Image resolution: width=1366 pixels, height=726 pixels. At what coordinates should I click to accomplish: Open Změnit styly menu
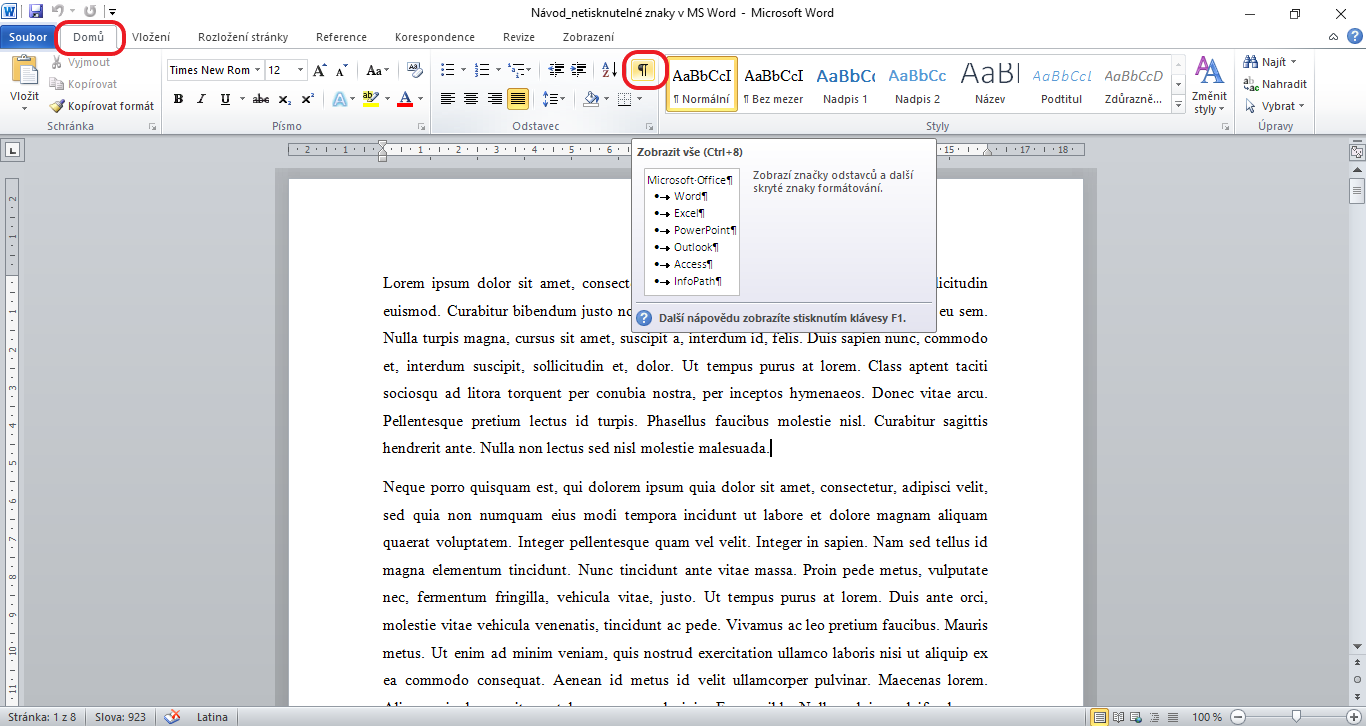[x=1209, y=85]
